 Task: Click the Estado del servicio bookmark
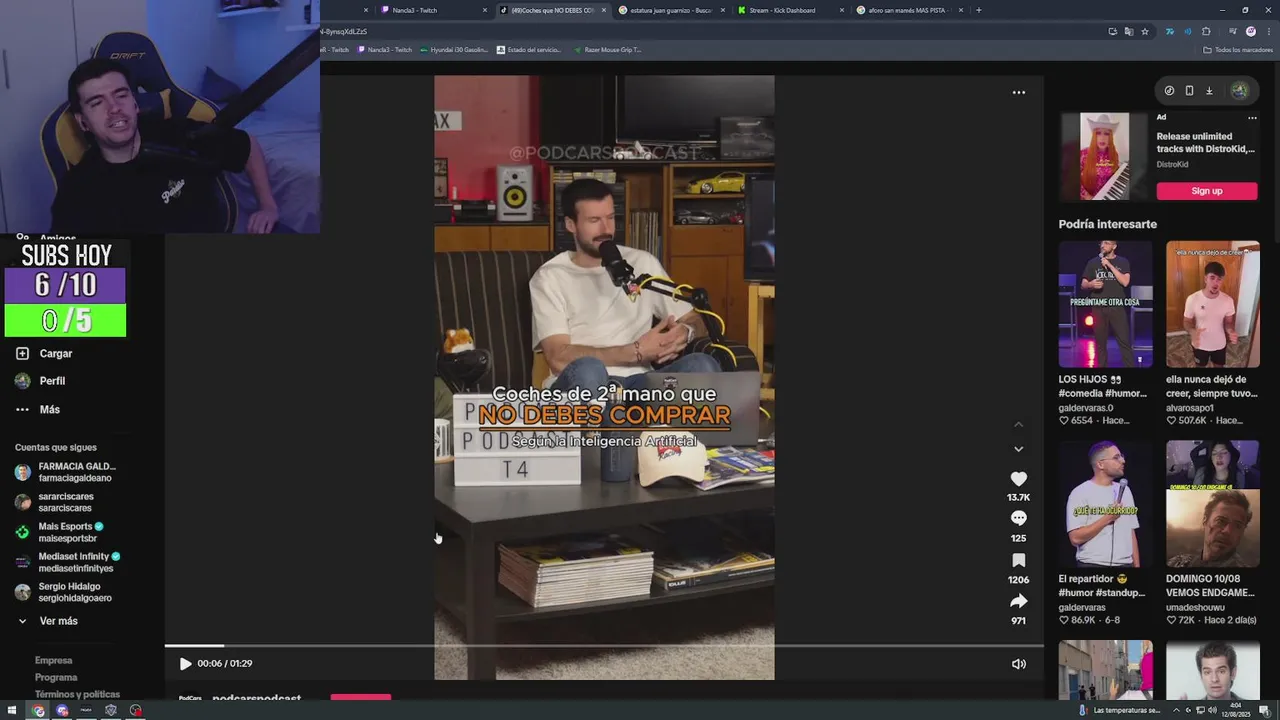pyautogui.click(x=529, y=50)
